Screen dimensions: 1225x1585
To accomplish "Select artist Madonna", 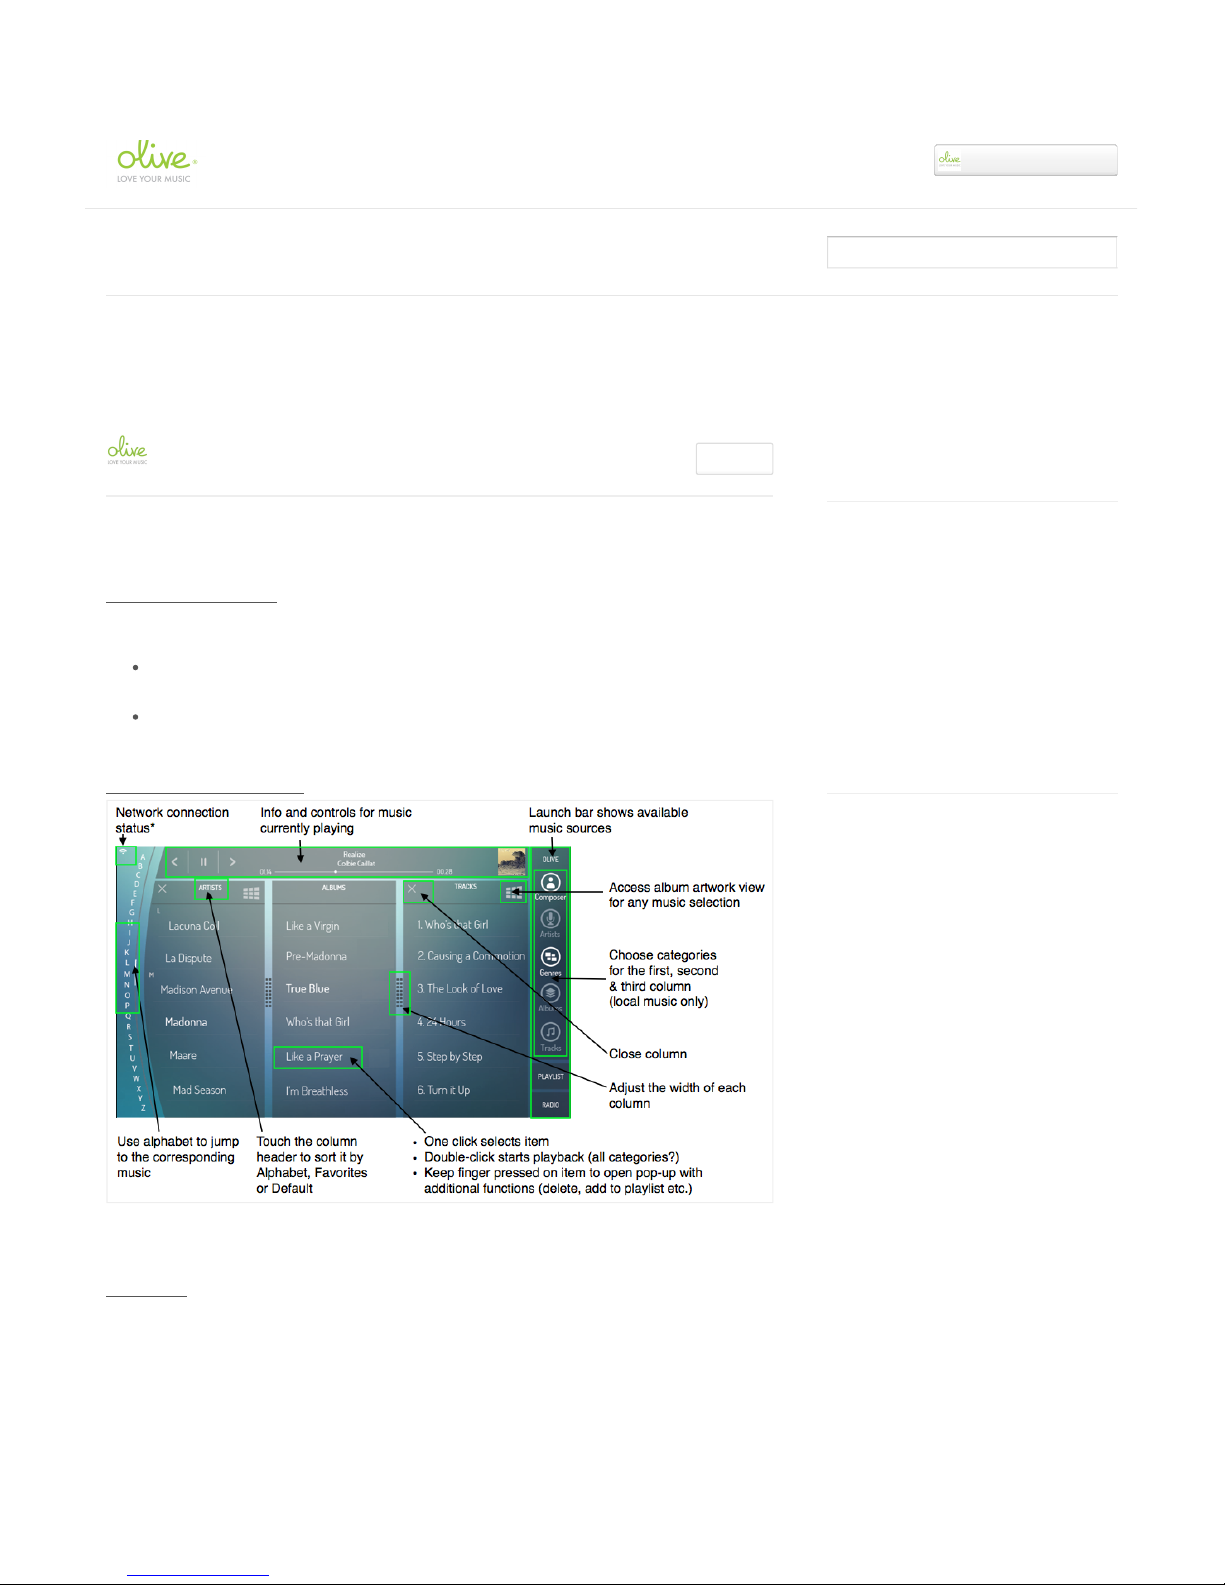I will pyautogui.click(x=186, y=1022).
